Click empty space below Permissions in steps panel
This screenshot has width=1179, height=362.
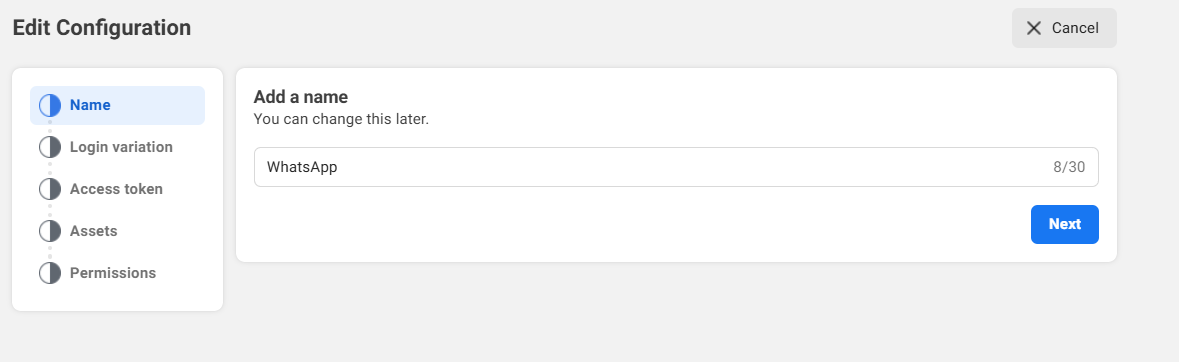[x=117, y=299]
